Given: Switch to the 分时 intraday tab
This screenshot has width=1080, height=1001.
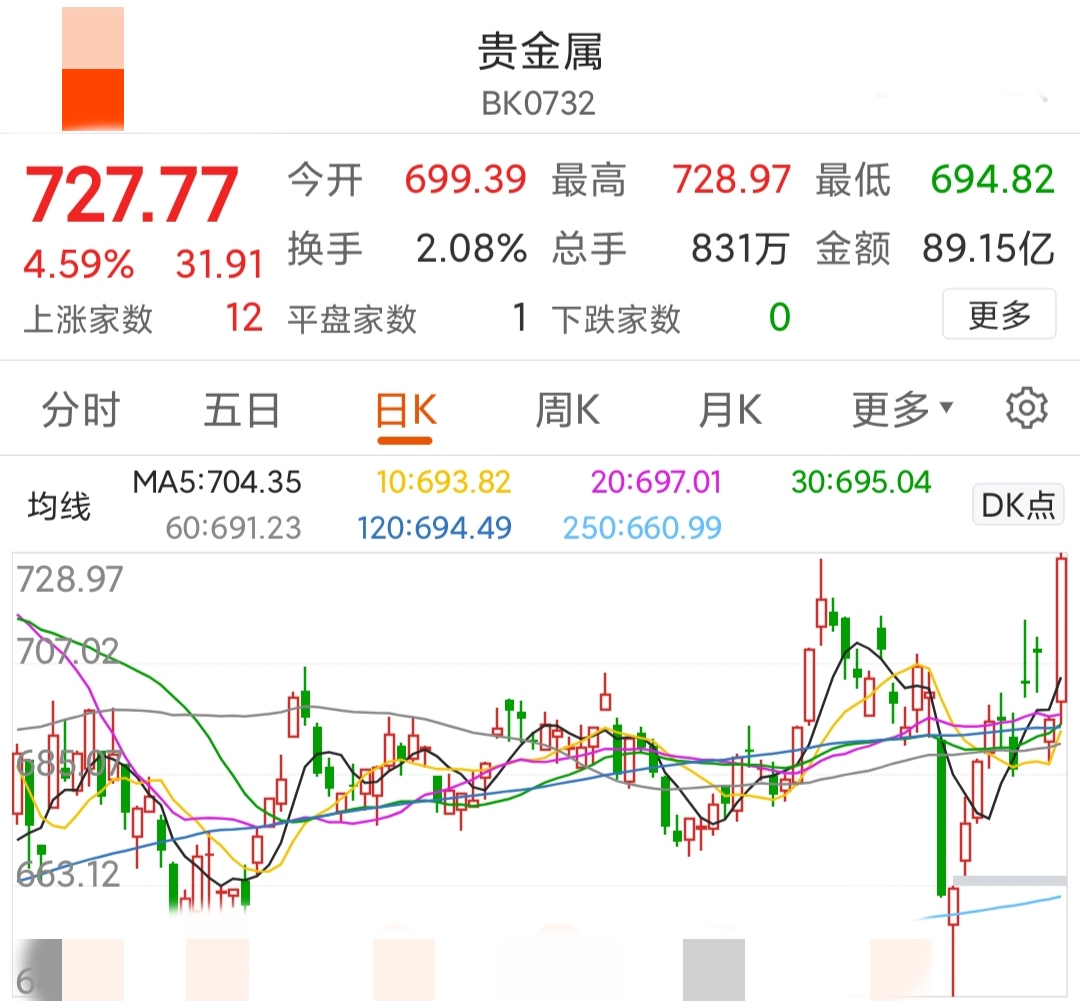Looking at the screenshot, I should [x=81, y=407].
